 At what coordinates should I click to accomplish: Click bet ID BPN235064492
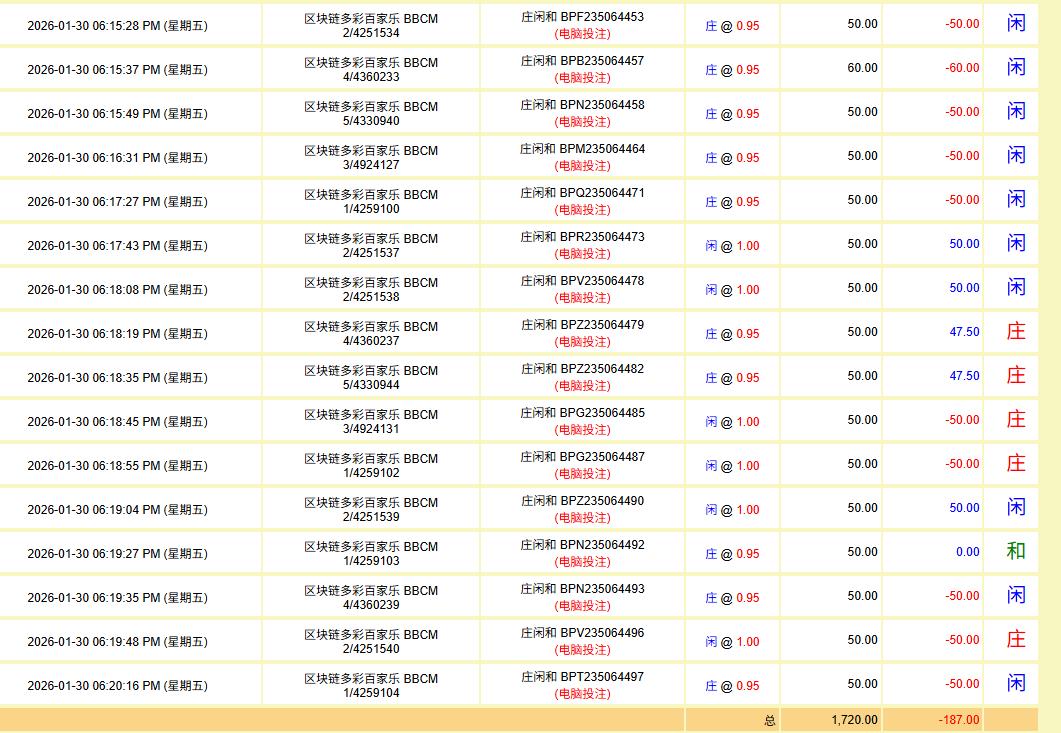pos(602,545)
